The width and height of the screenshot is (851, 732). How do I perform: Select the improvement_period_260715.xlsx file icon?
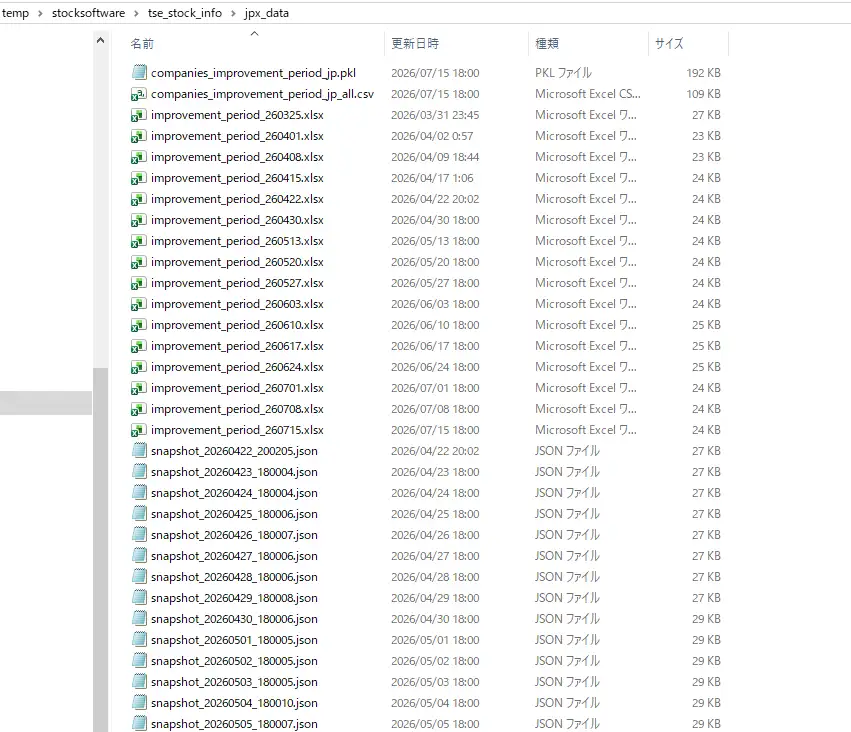click(139, 430)
